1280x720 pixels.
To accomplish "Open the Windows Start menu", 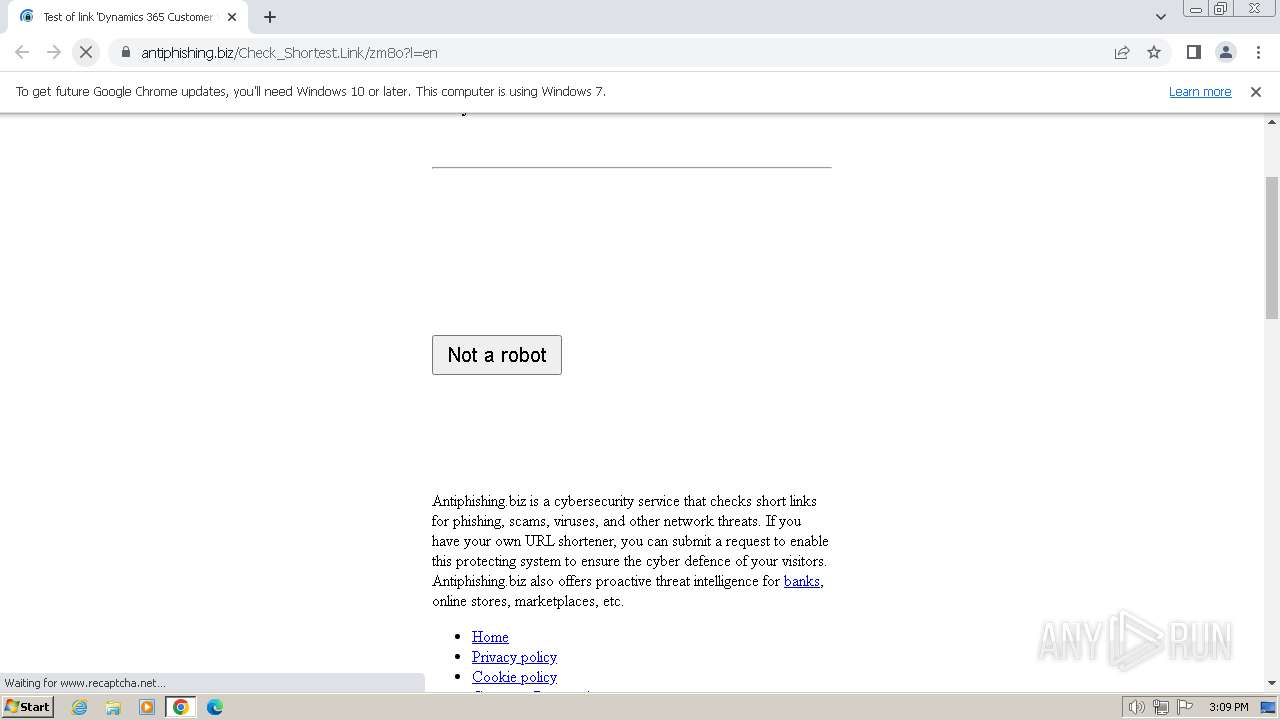I will [27, 707].
